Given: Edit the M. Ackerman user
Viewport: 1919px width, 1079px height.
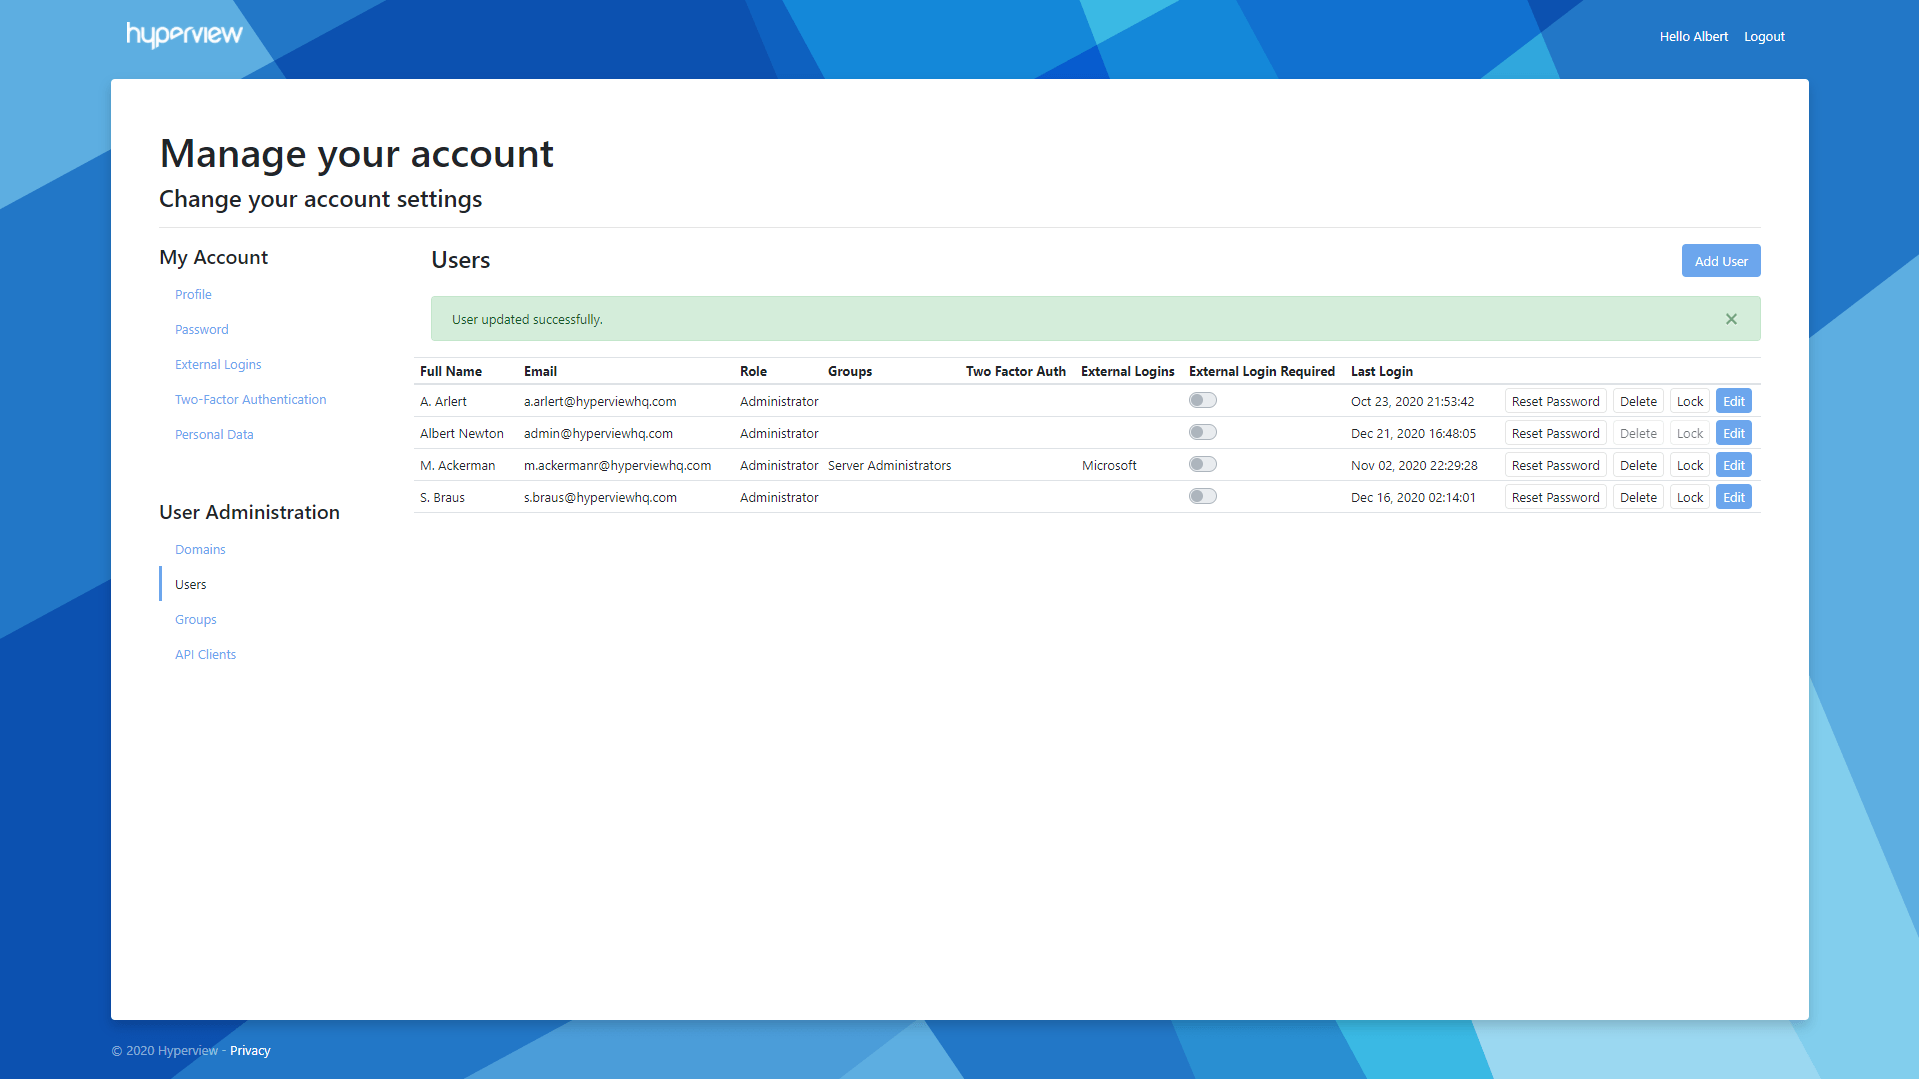Looking at the screenshot, I should coord(1733,465).
